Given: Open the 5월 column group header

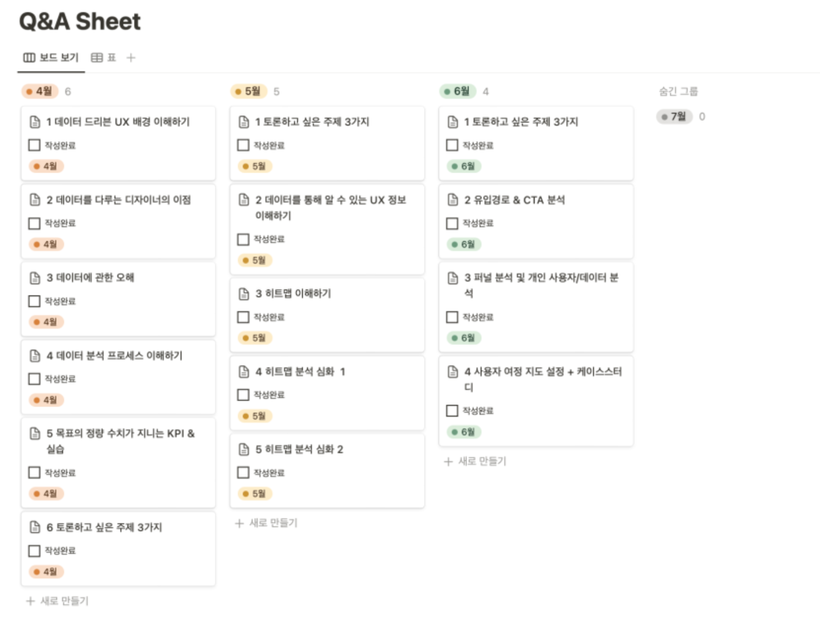Looking at the screenshot, I should pyautogui.click(x=250, y=91).
